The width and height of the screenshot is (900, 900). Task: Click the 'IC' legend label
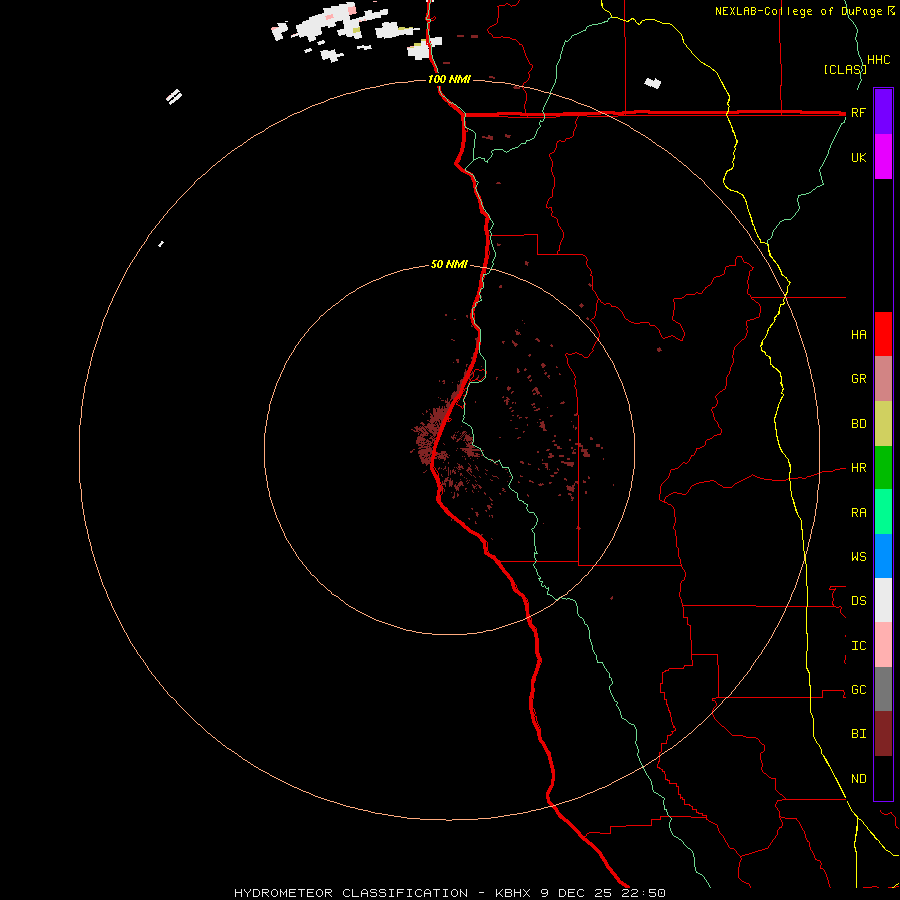click(x=859, y=646)
